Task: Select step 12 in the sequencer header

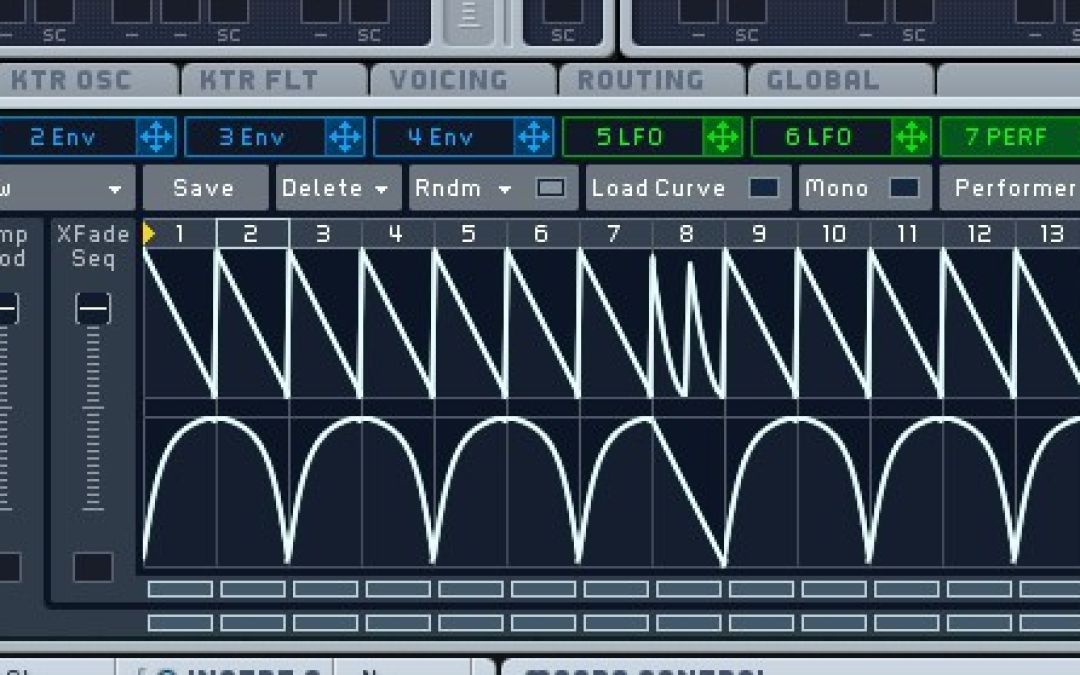Action: click(979, 233)
